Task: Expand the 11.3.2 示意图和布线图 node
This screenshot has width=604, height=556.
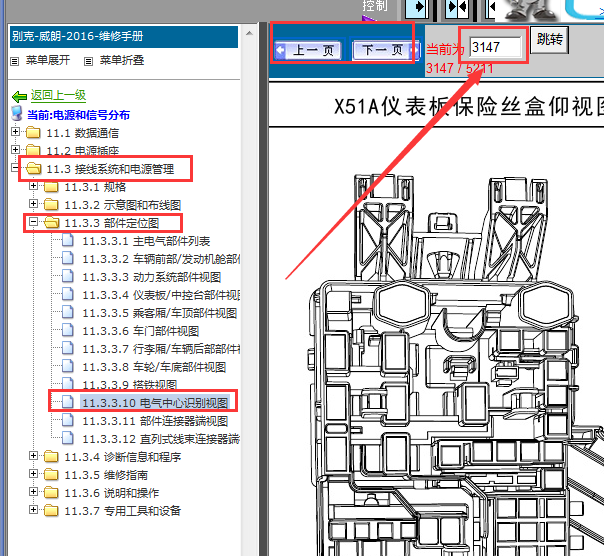Action: point(34,203)
